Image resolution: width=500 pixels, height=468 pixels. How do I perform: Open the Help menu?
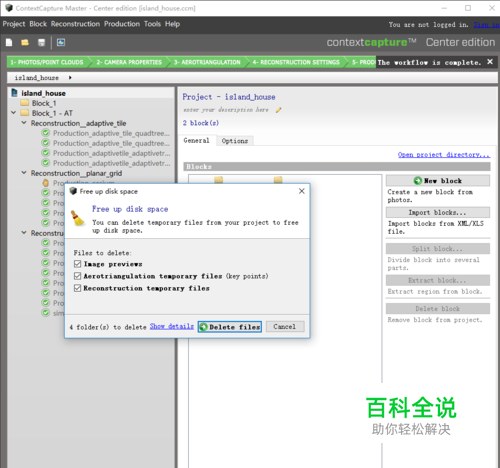pos(172,24)
